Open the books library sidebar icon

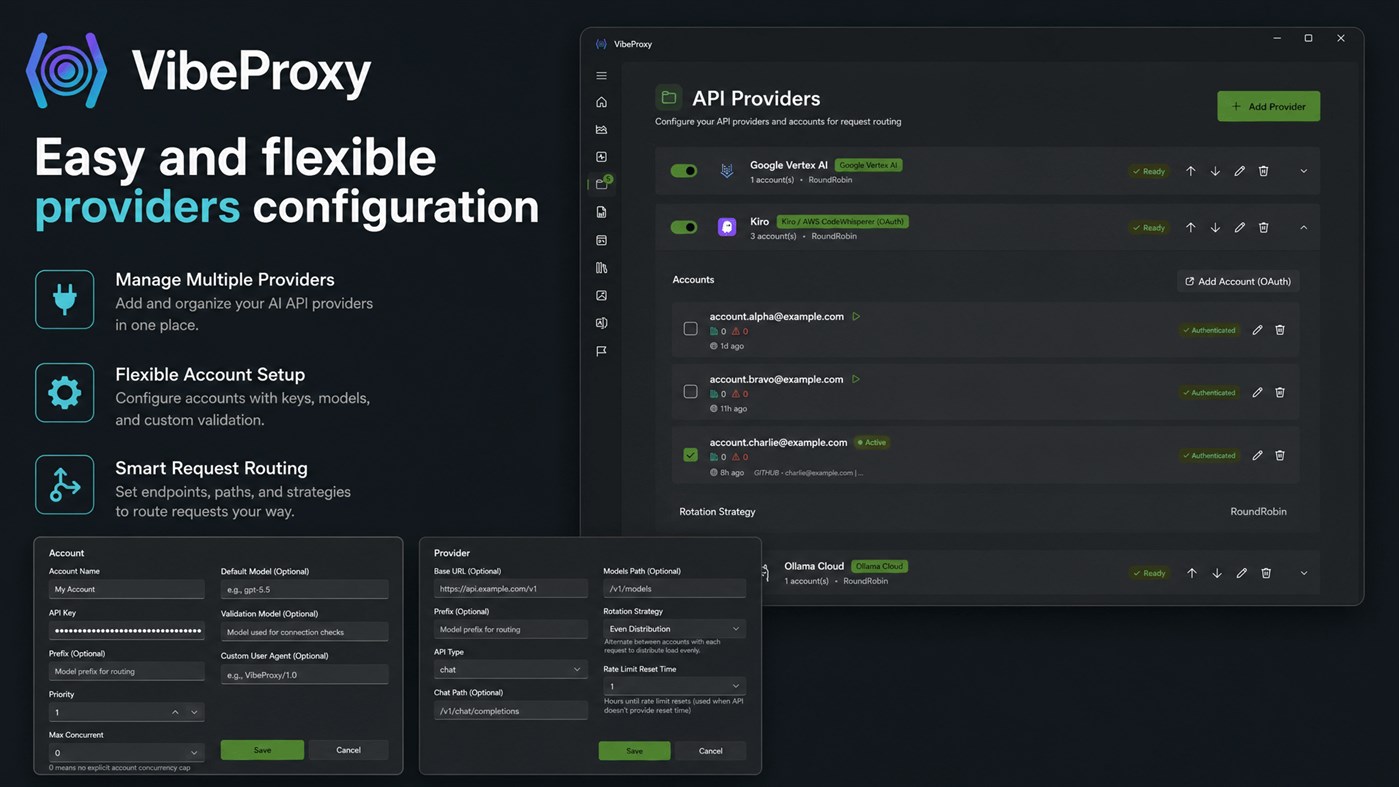601,268
